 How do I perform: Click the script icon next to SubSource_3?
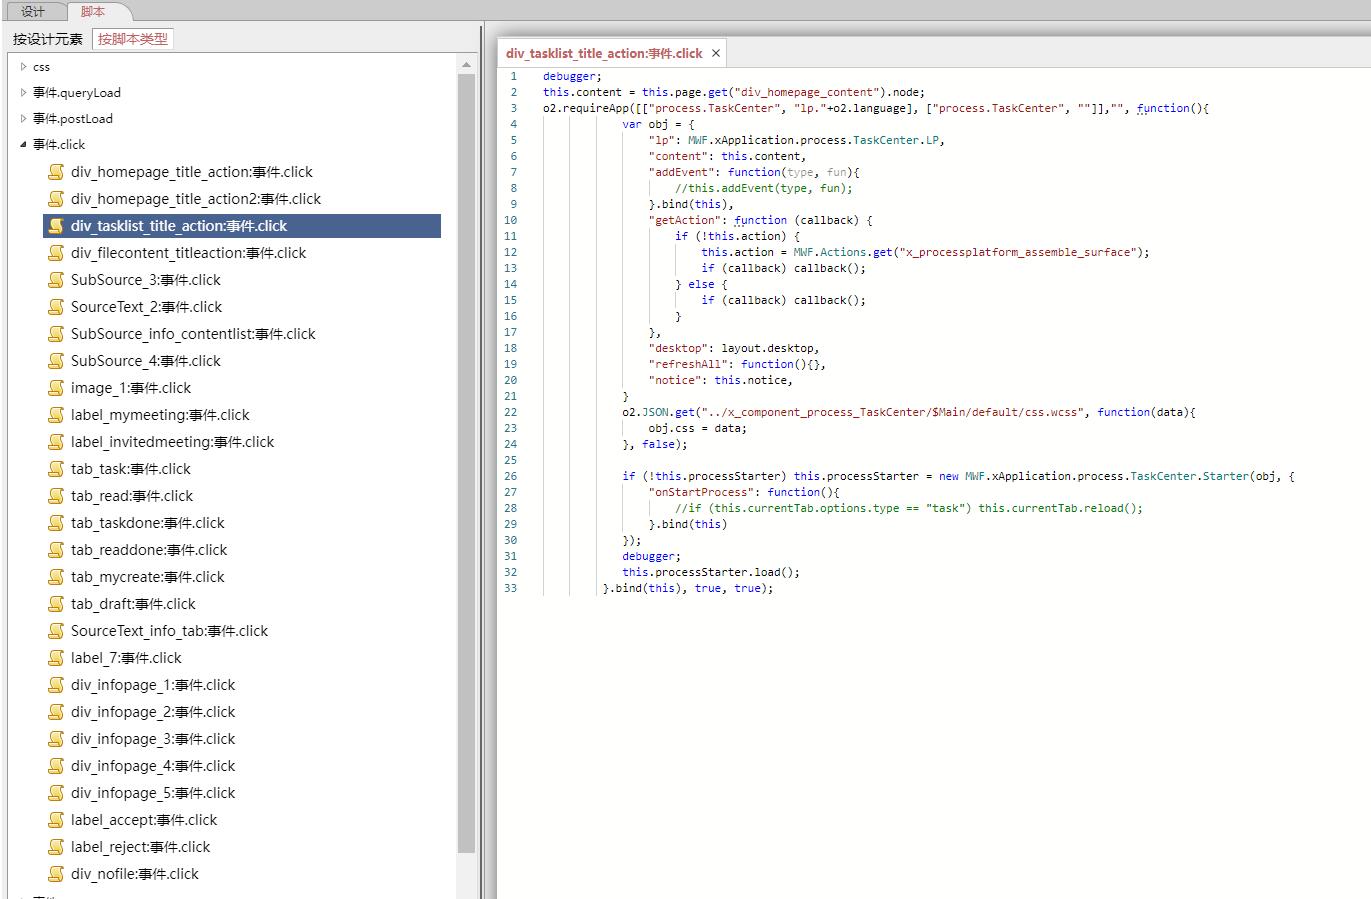tap(56, 280)
